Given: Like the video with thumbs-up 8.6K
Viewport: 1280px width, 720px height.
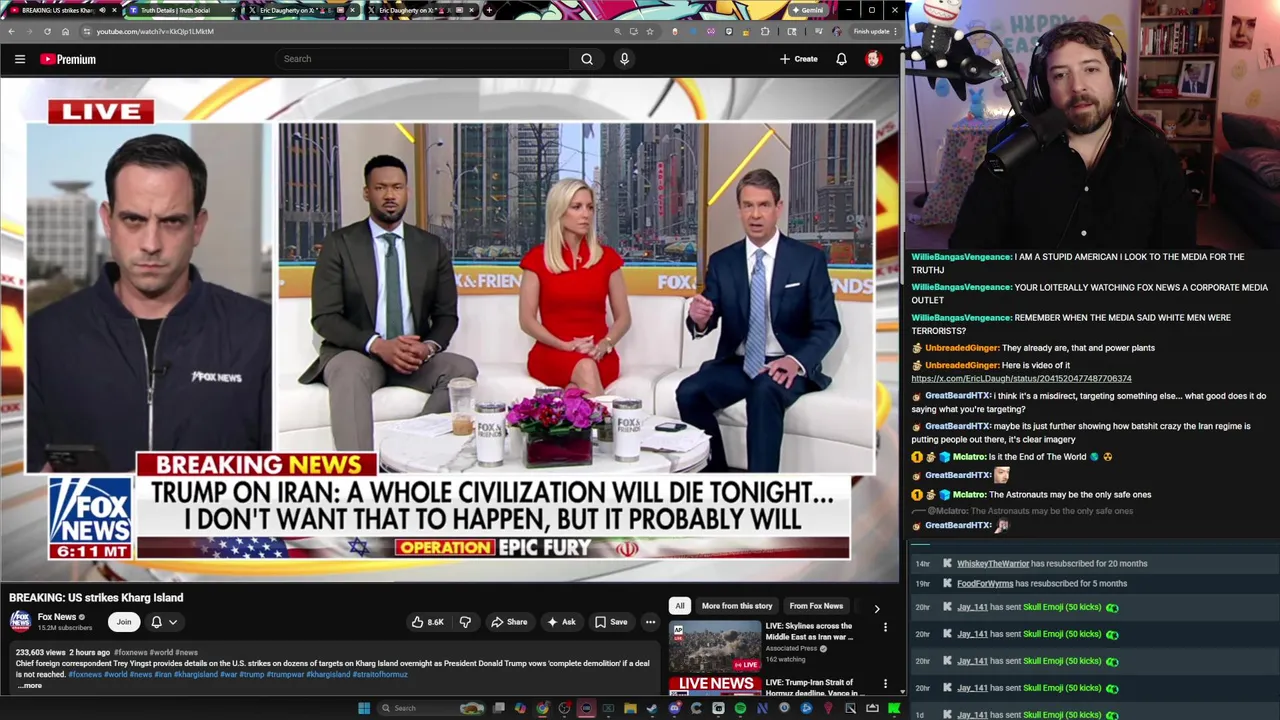Looking at the screenshot, I should coord(427,622).
